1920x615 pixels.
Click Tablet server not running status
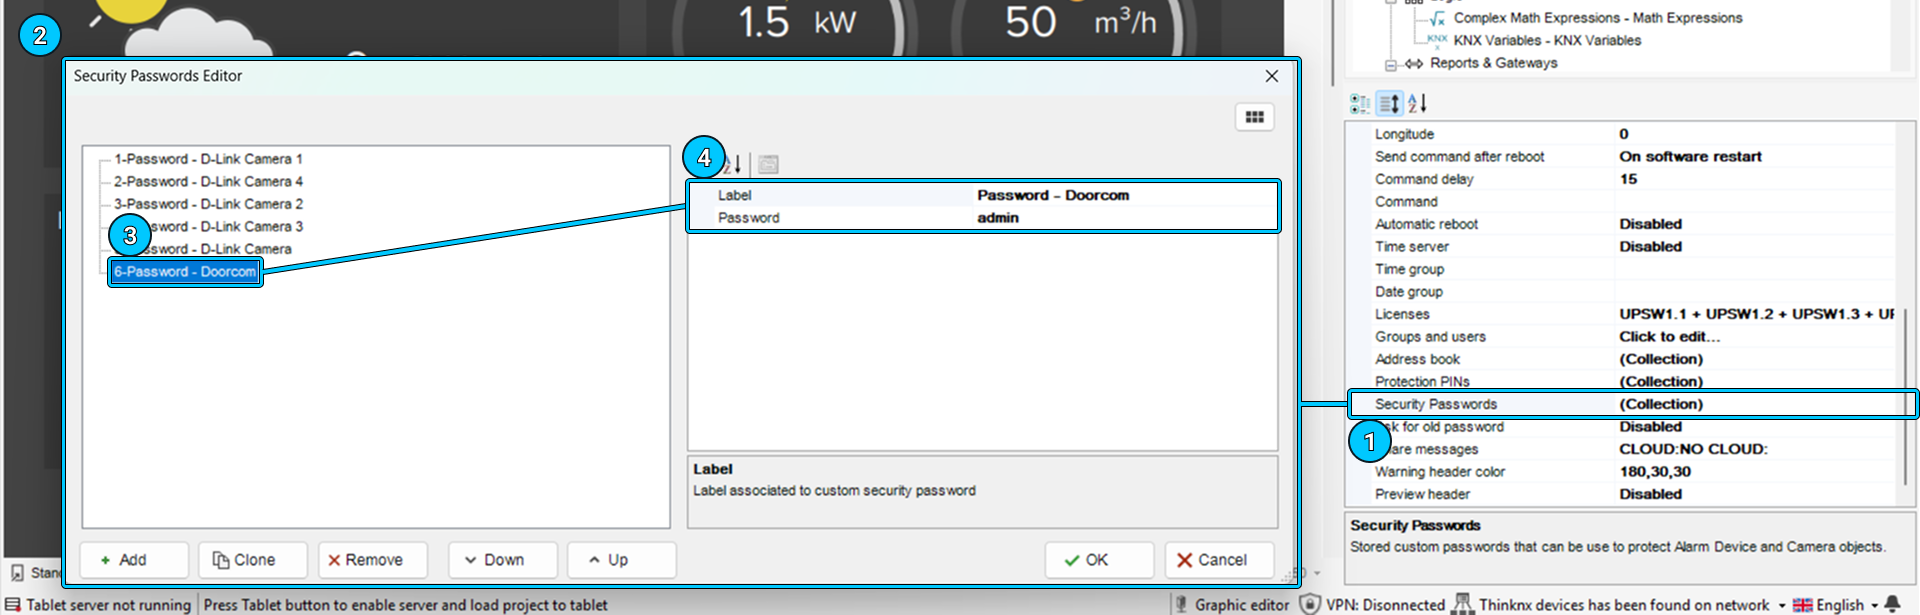point(108,605)
